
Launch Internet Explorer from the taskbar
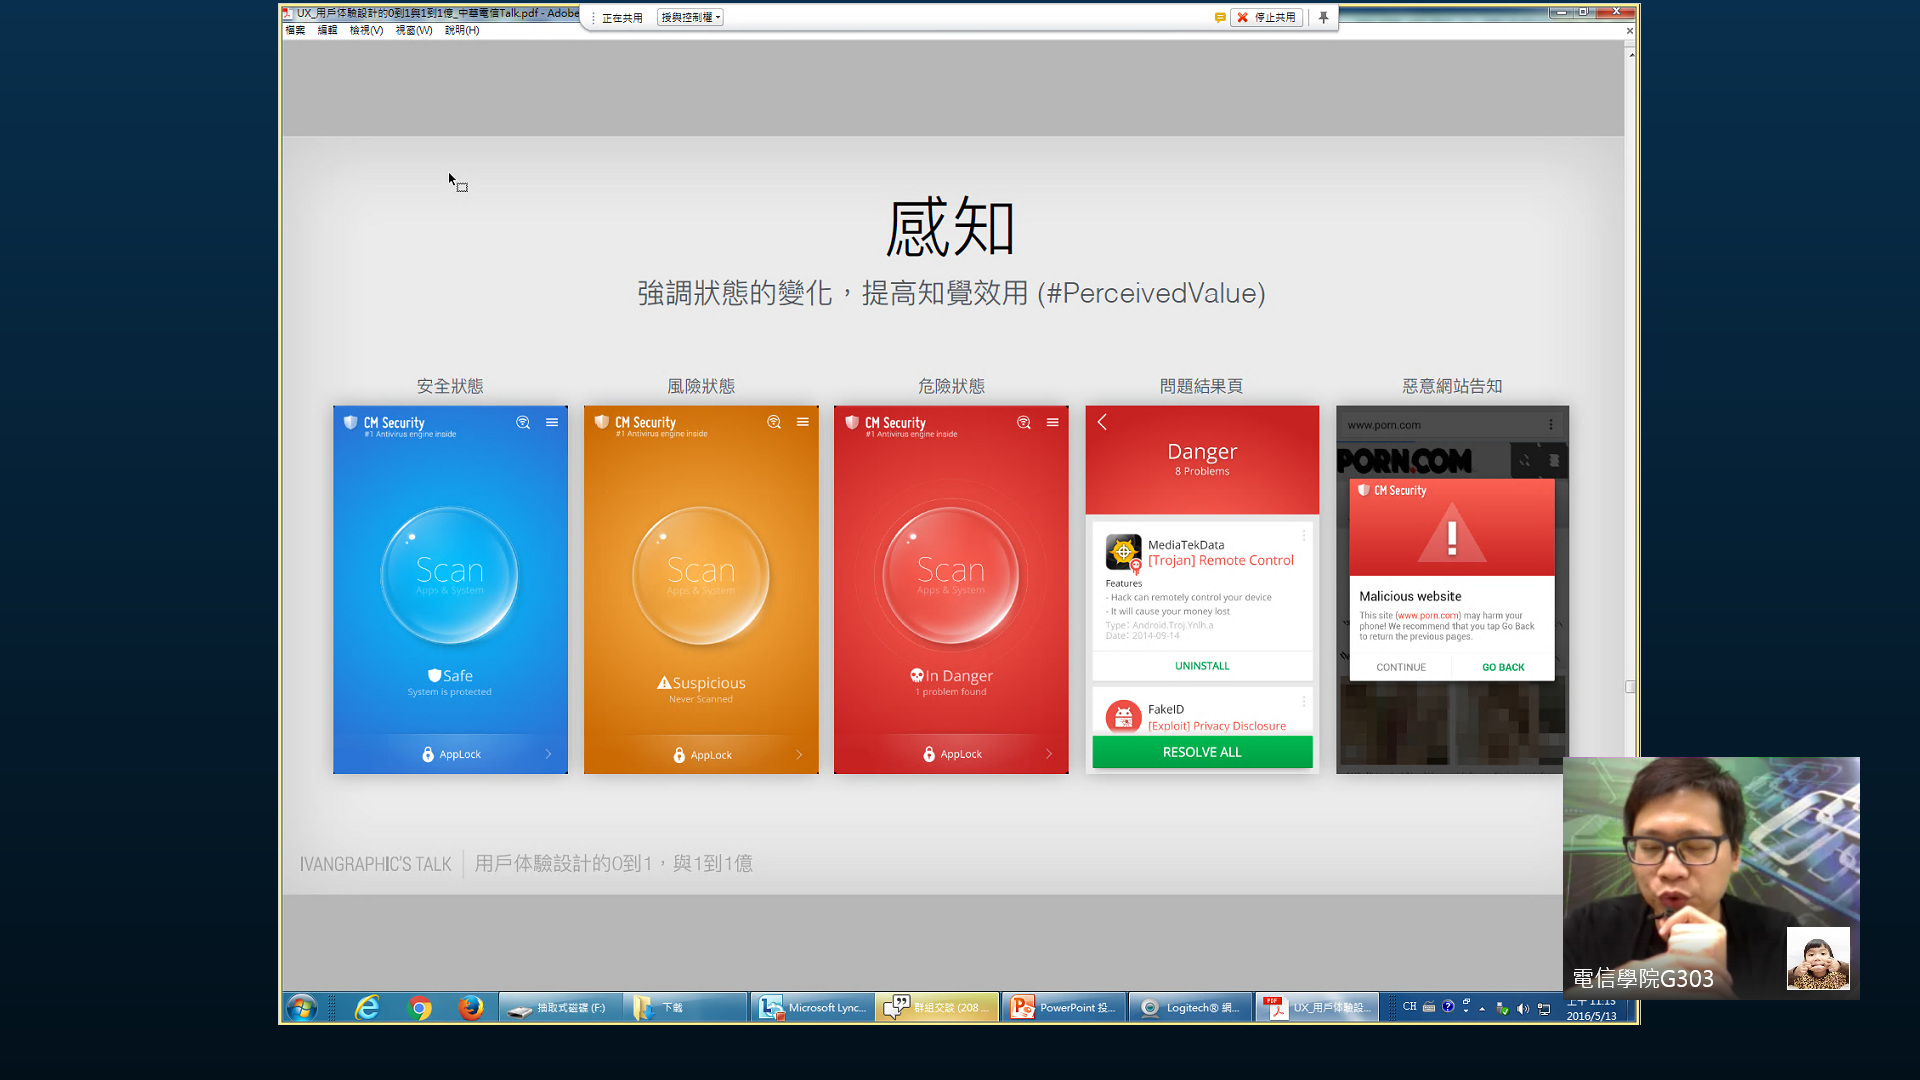pyautogui.click(x=367, y=1007)
